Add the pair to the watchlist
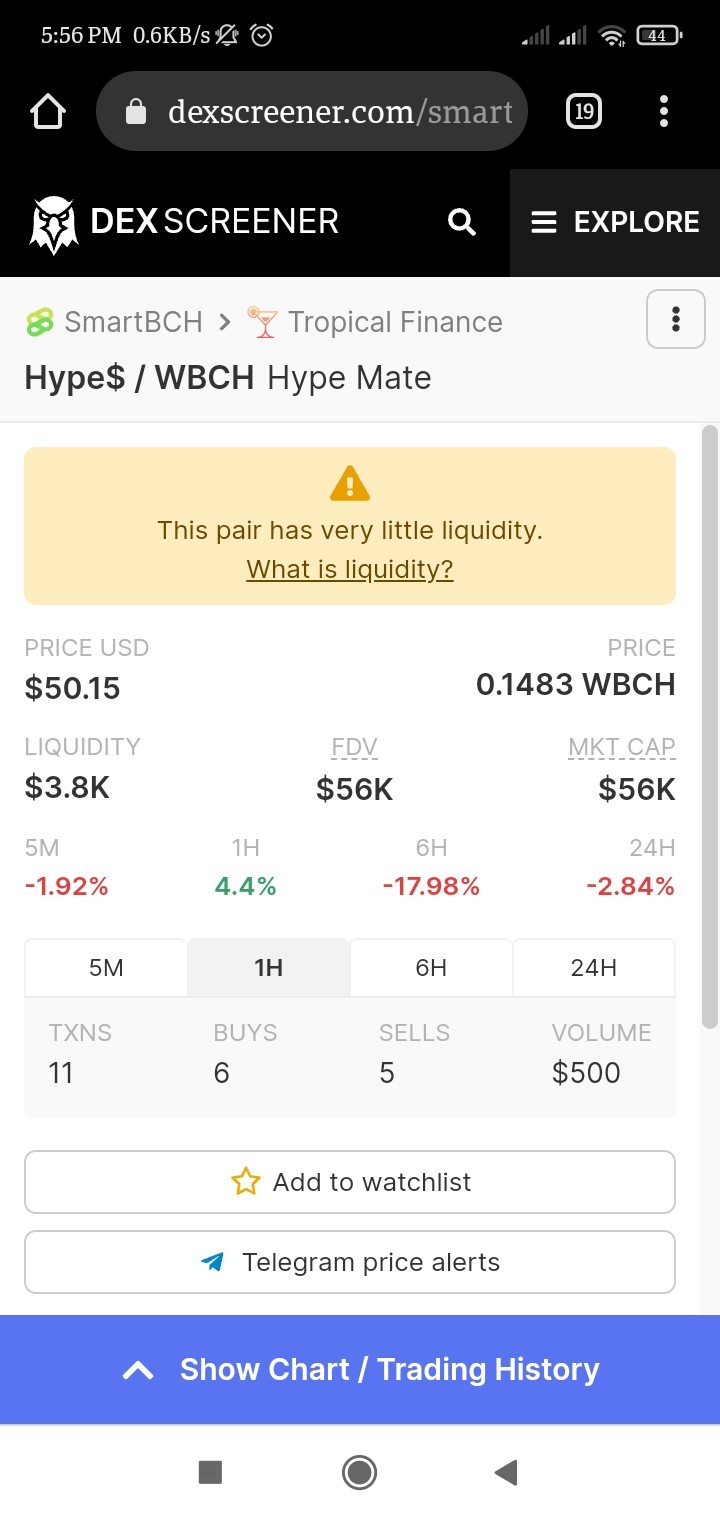Screen dimensions: 720x1520 coord(350,1182)
